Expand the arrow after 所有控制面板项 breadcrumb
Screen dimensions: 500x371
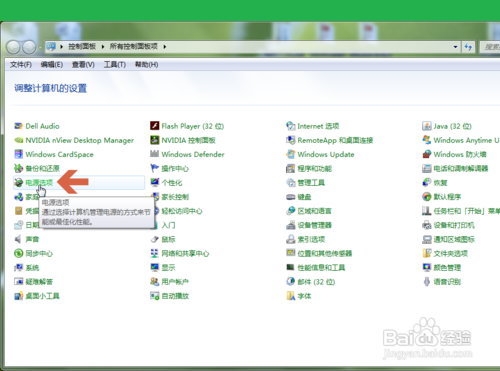coord(165,47)
